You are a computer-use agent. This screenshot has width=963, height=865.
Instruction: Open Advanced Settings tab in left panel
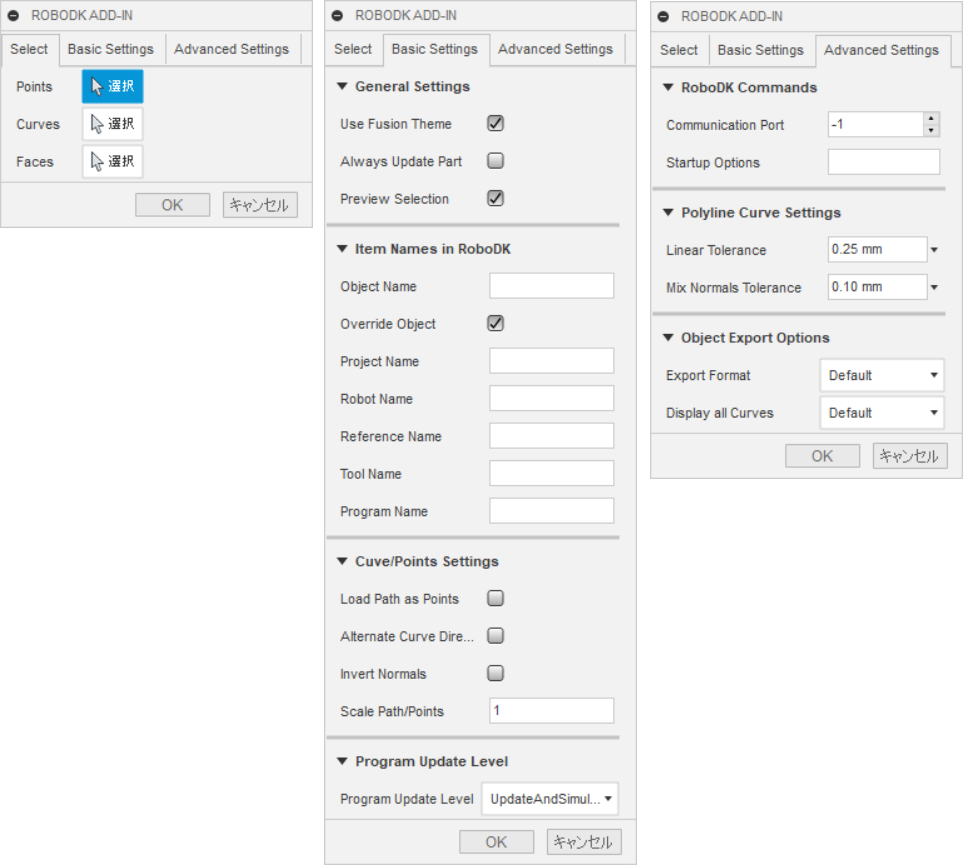(x=231, y=49)
